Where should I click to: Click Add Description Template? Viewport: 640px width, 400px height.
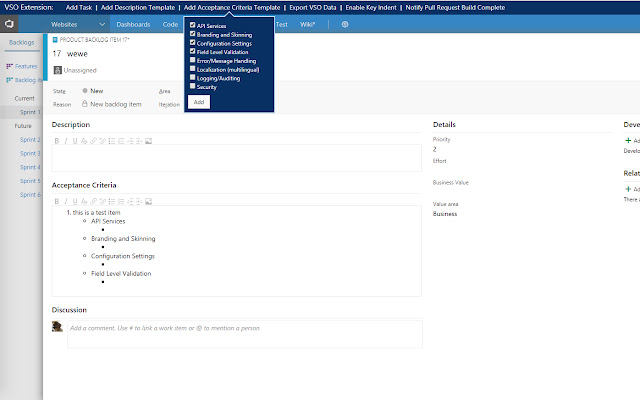tap(138, 7)
